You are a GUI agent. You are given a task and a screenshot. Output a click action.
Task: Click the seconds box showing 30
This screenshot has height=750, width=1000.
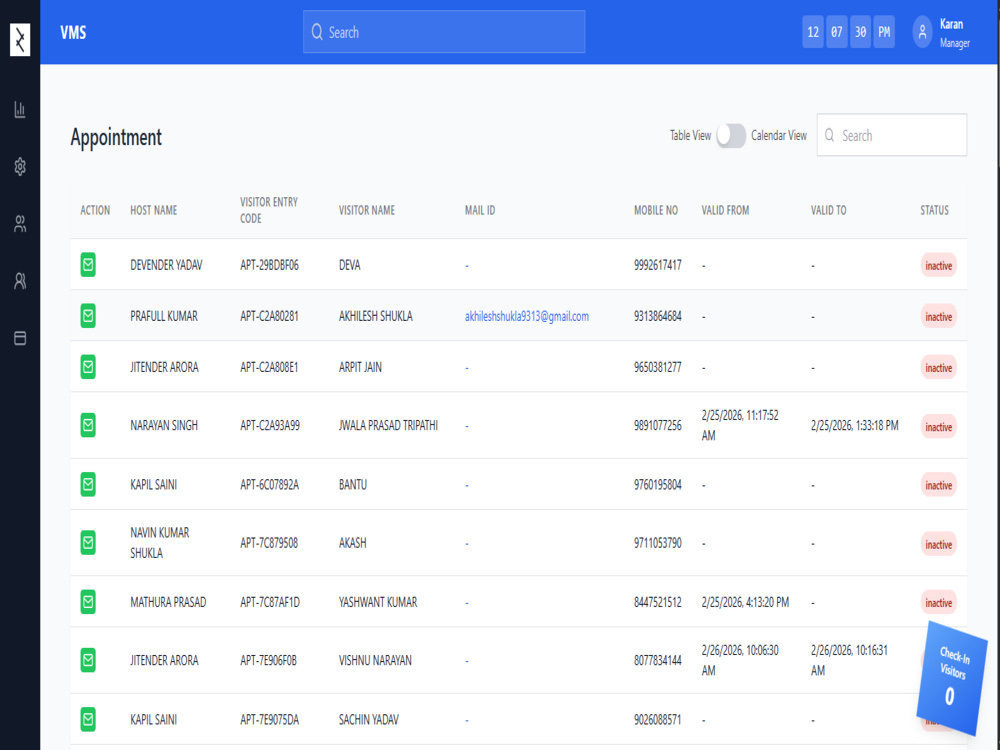pyautogui.click(x=860, y=32)
